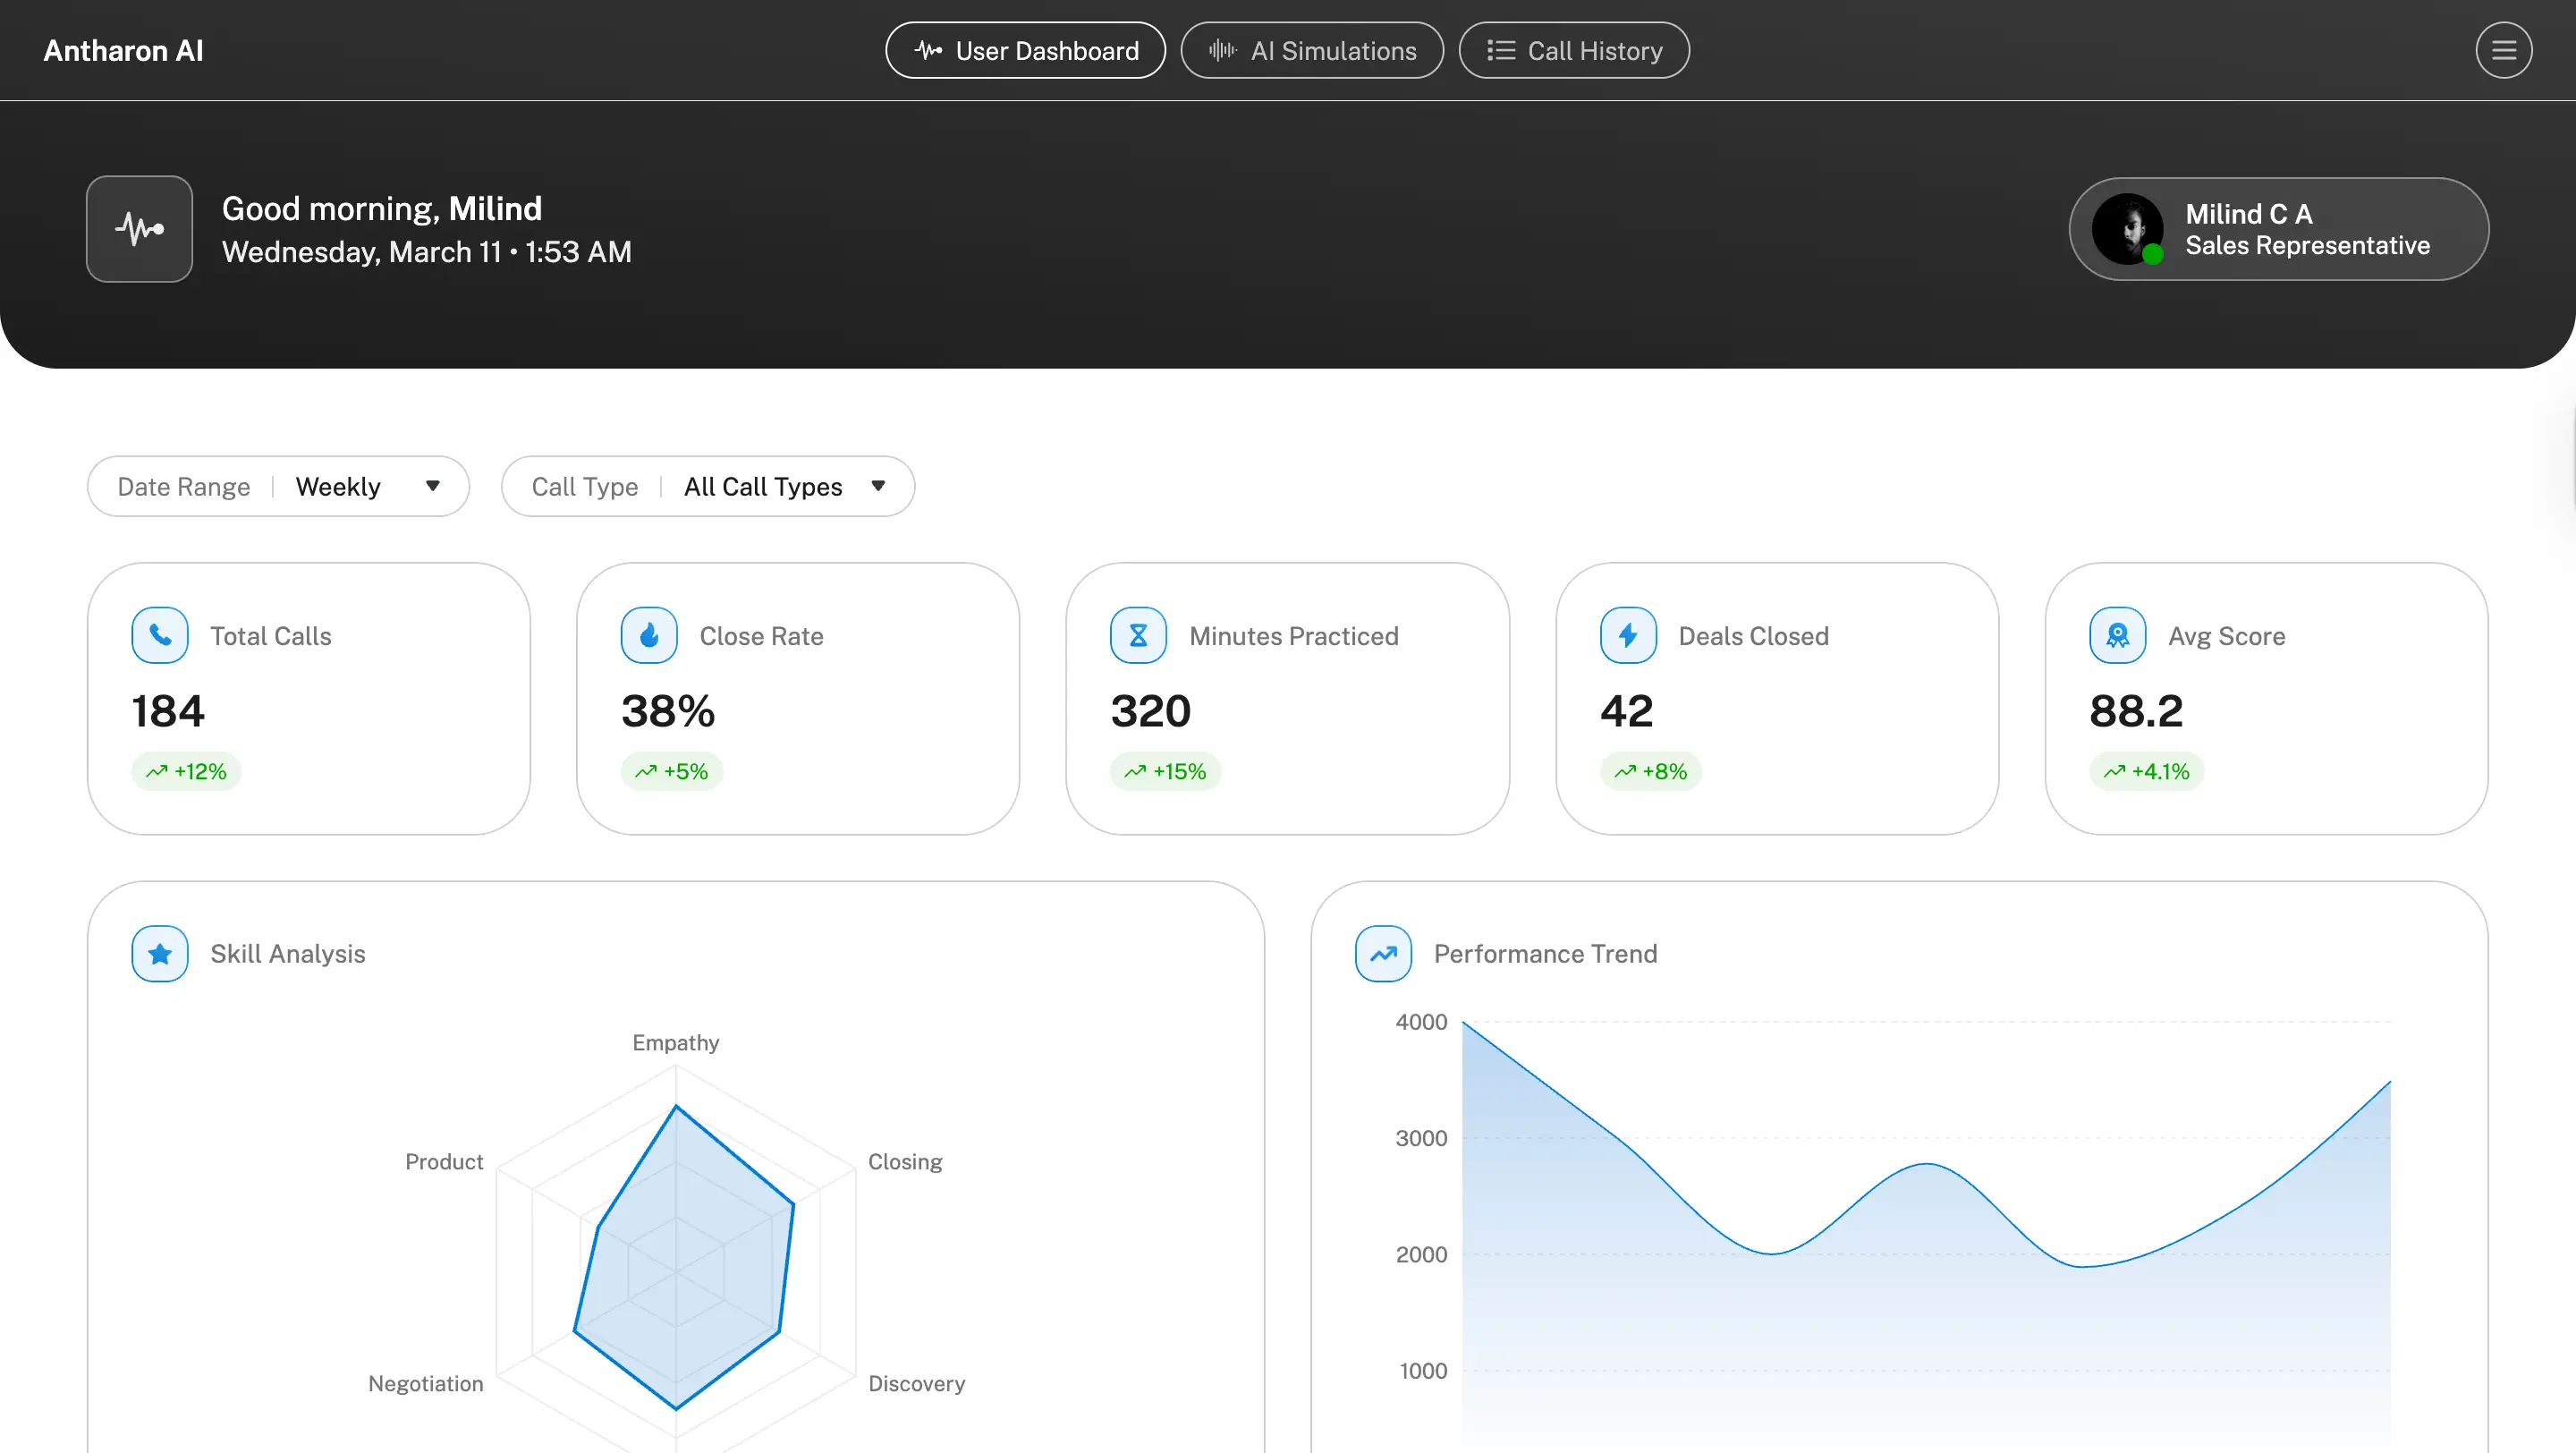Open Milind C A profile button
2576x1453 pixels.
(2278, 229)
